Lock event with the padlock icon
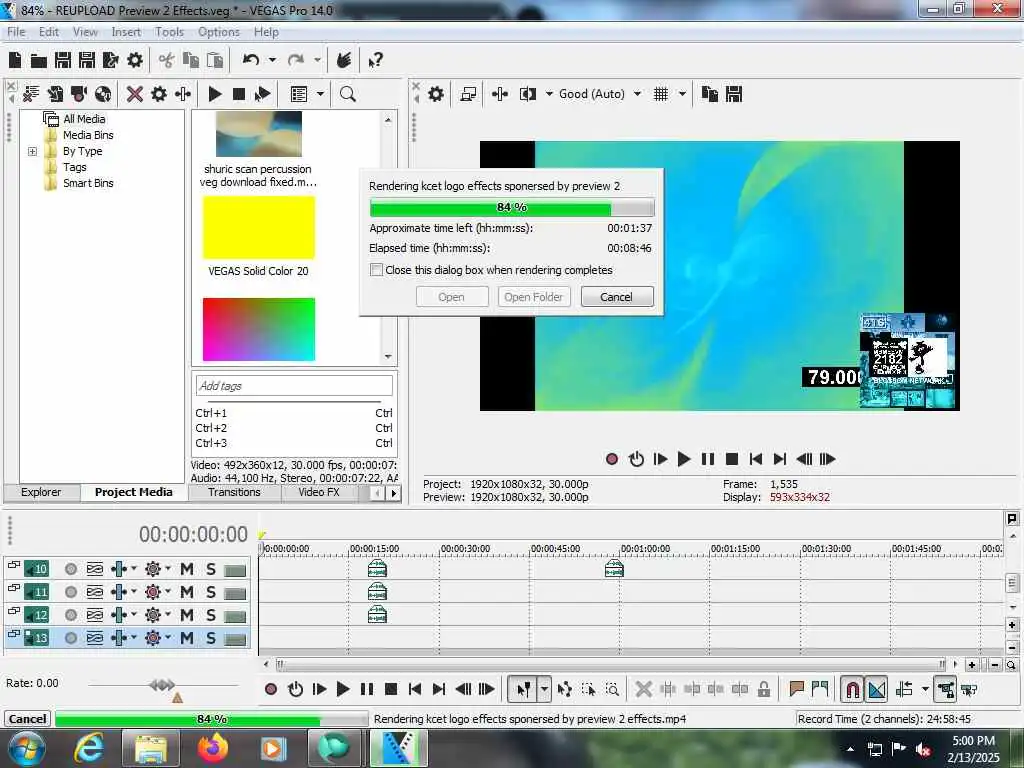 pos(763,689)
